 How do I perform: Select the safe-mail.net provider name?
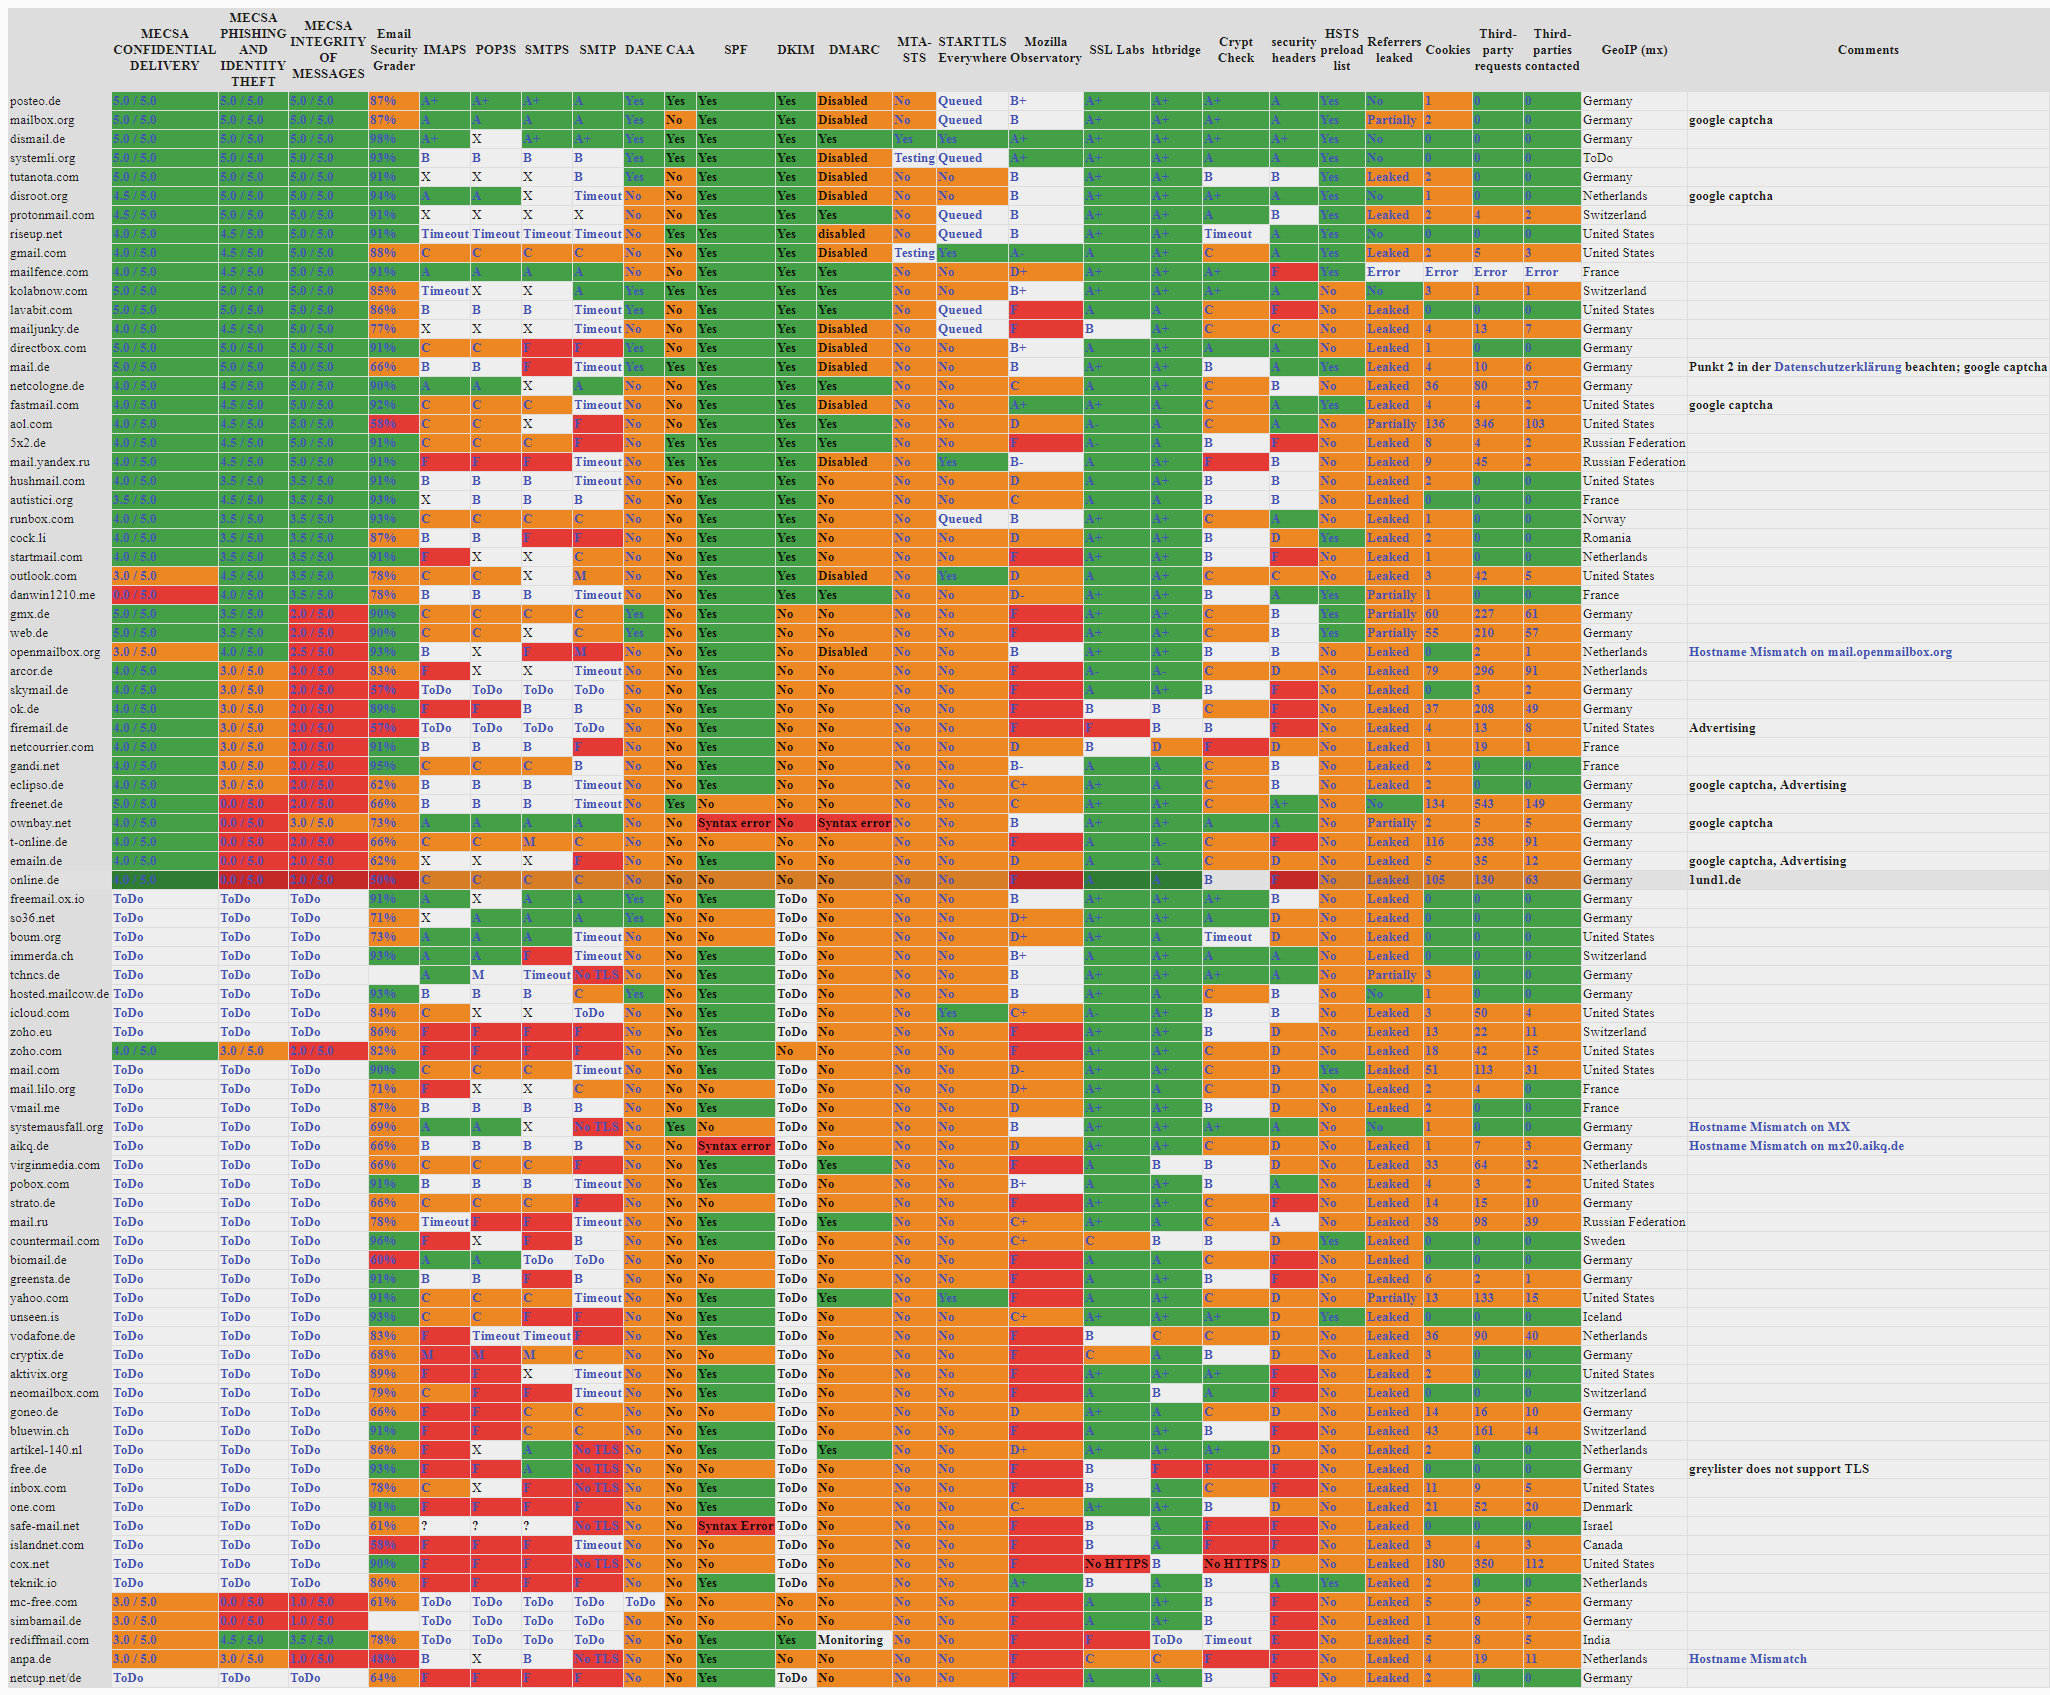click(x=45, y=1526)
